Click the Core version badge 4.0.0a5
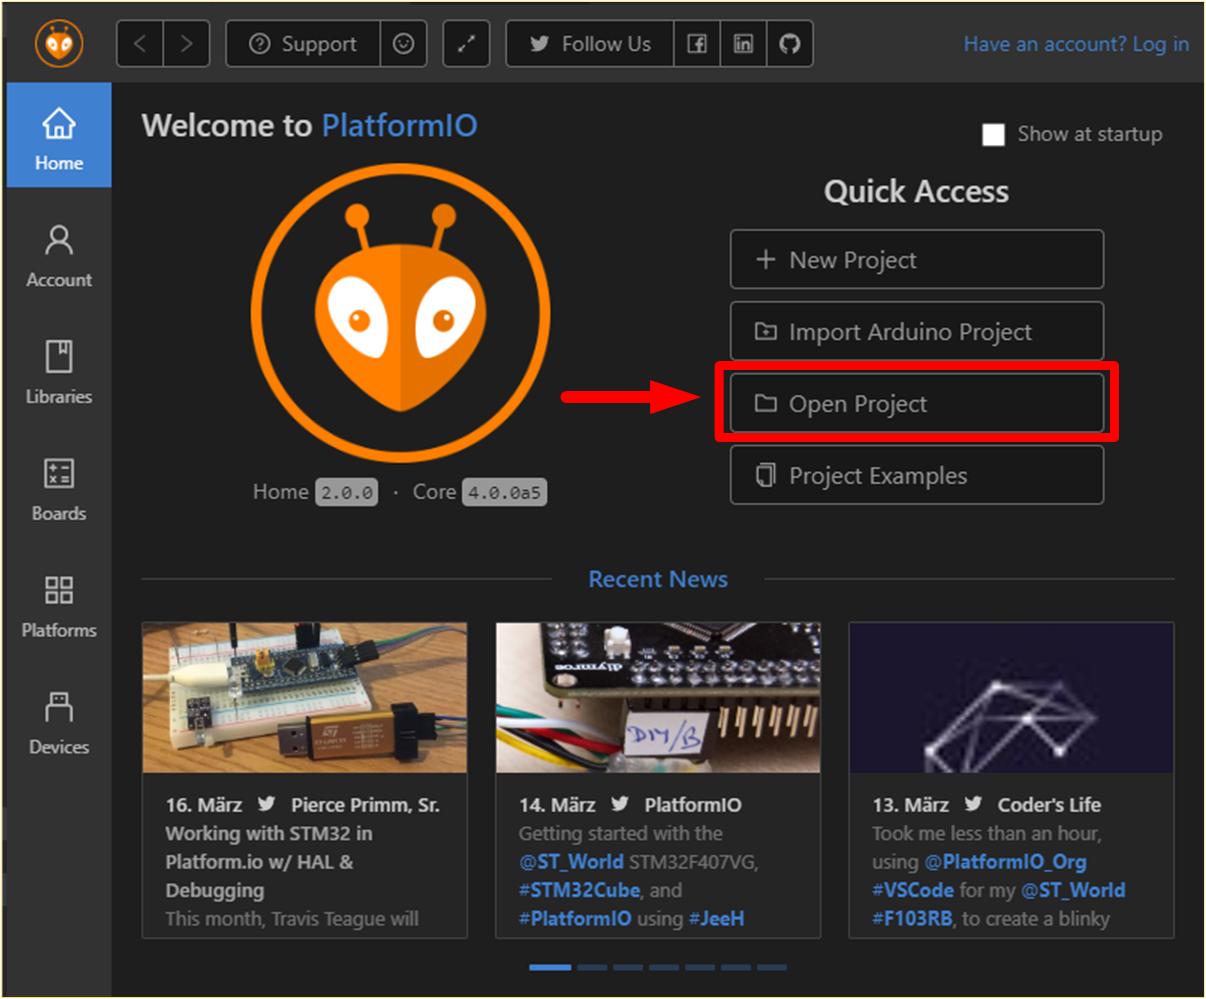Screen dimensions: 1206x999 504,492
